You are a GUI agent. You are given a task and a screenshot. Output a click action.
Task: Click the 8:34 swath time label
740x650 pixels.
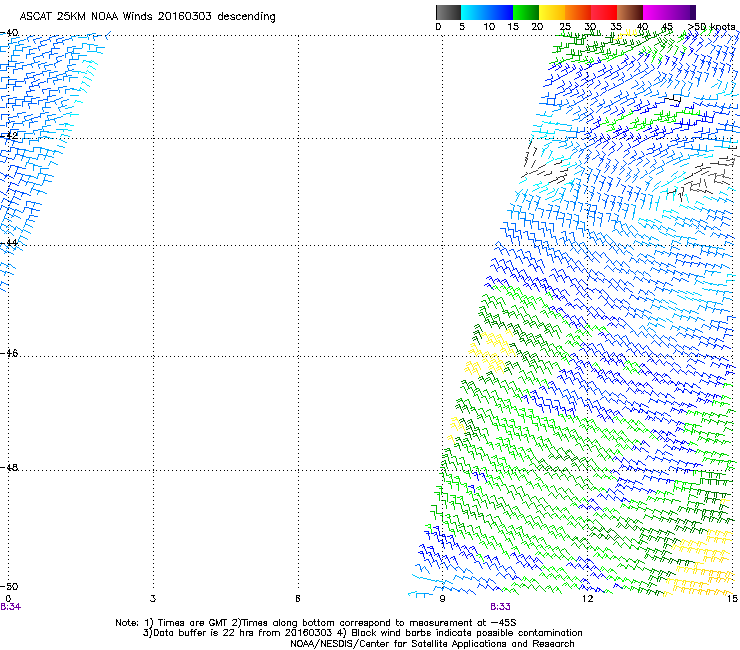coord(11,607)
